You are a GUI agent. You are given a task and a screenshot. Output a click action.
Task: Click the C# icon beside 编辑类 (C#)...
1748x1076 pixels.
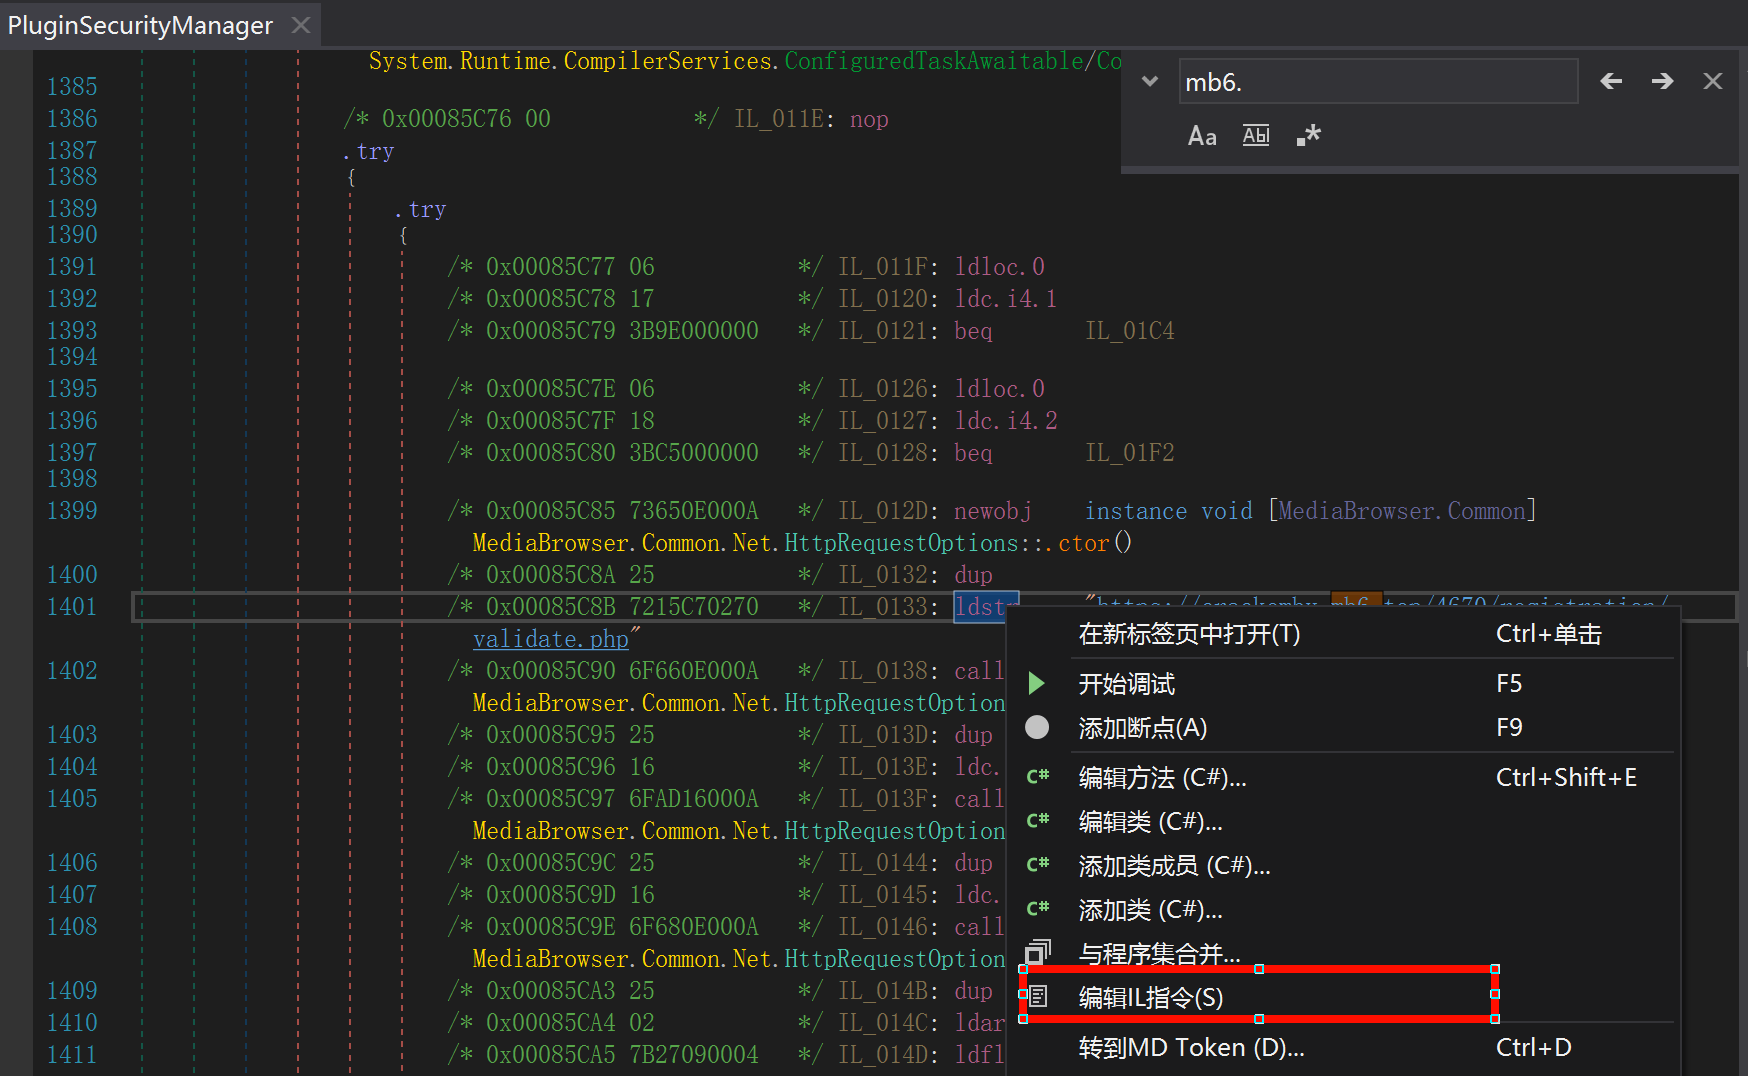pos(1038,821)
